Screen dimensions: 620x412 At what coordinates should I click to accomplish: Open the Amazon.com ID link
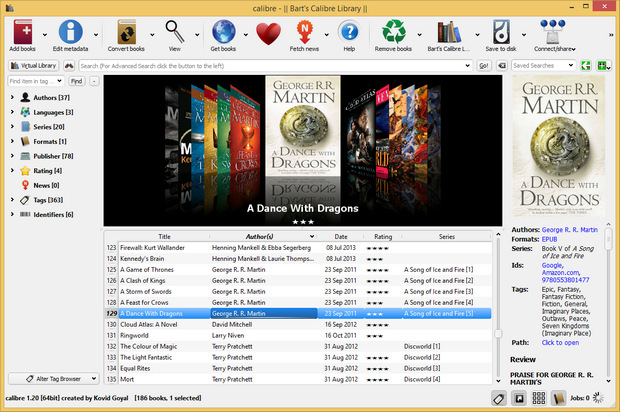[560, 272]
